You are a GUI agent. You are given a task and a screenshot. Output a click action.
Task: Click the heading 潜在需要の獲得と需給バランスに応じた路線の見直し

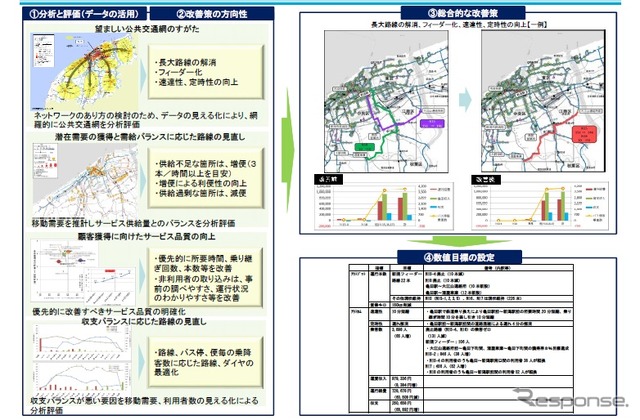pyautogui.click(x=150, y=136)
